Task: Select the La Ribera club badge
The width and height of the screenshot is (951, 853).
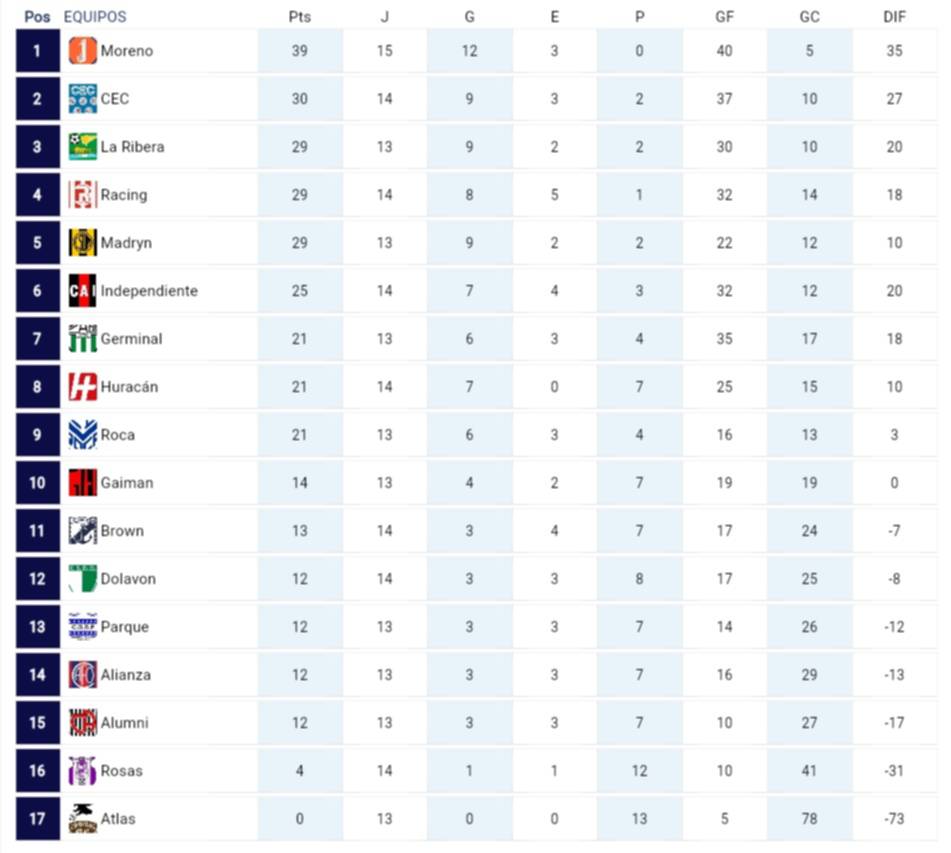Action: 83,147
